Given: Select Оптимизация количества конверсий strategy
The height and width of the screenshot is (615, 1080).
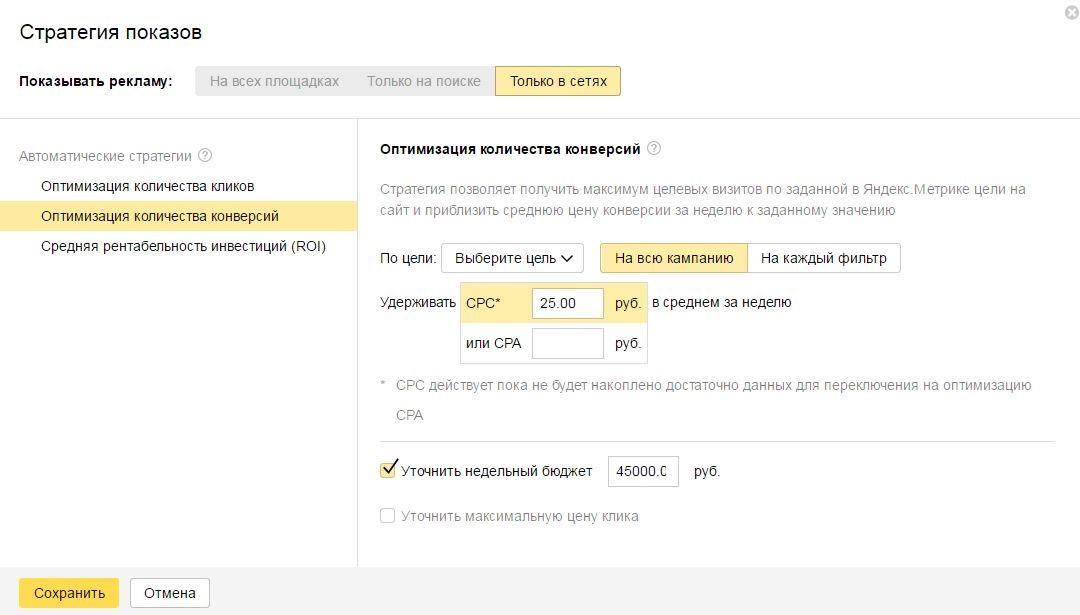Looking at the screenshot, I should (178, 216).
